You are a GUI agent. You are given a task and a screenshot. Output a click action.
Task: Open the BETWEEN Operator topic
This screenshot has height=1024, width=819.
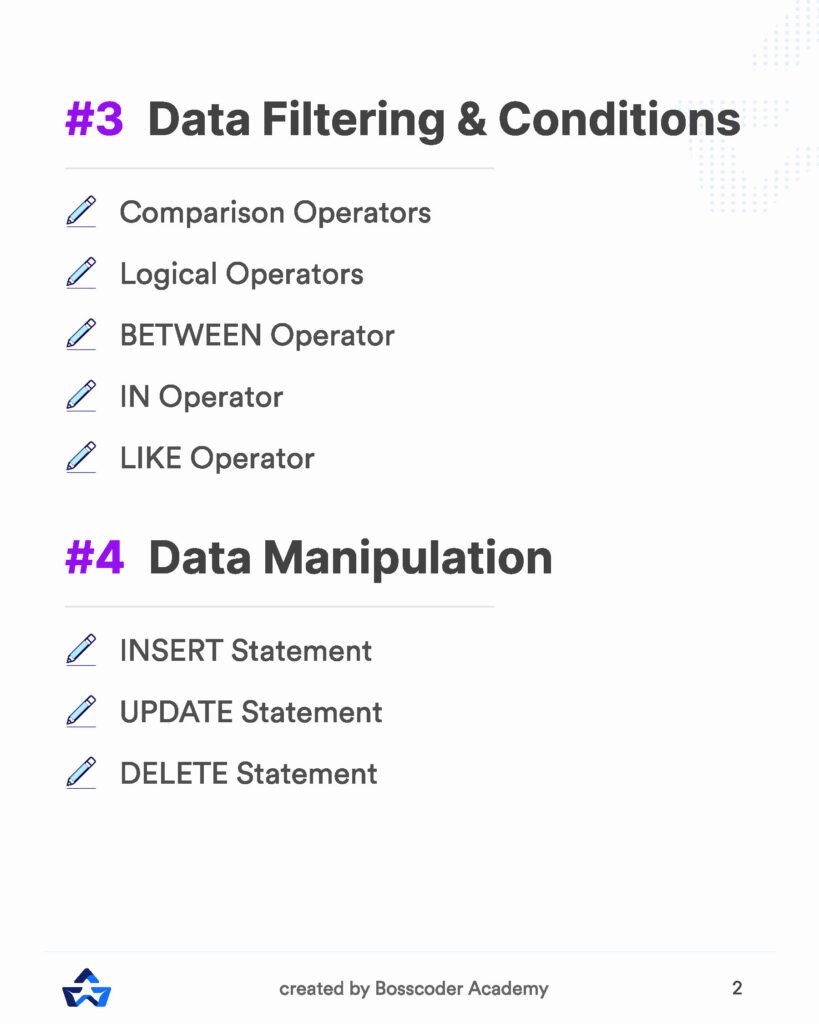tap(257, 335)
